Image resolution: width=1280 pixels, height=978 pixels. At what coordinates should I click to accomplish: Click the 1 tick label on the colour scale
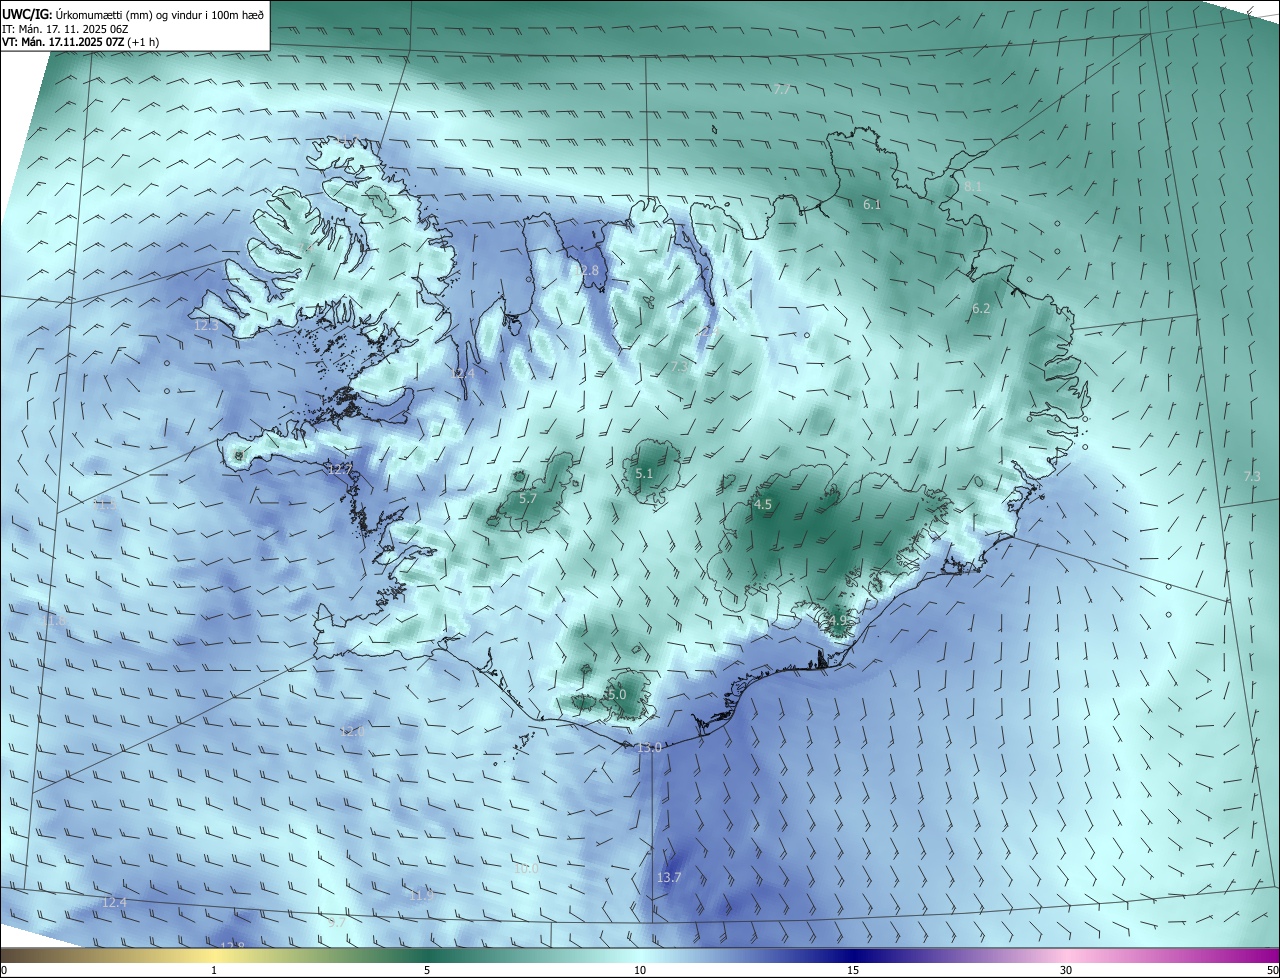pos(214,970)
